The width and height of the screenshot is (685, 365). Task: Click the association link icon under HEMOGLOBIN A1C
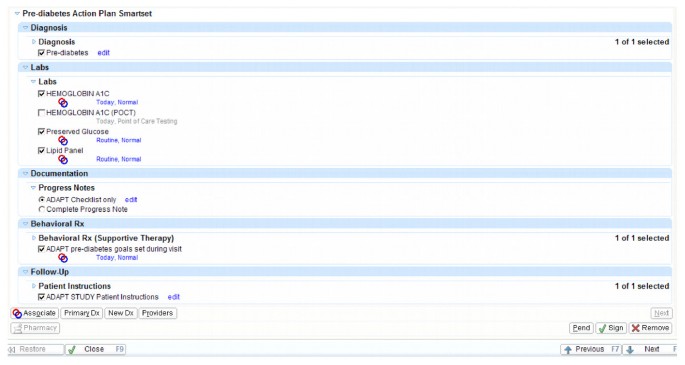[63, 103]
